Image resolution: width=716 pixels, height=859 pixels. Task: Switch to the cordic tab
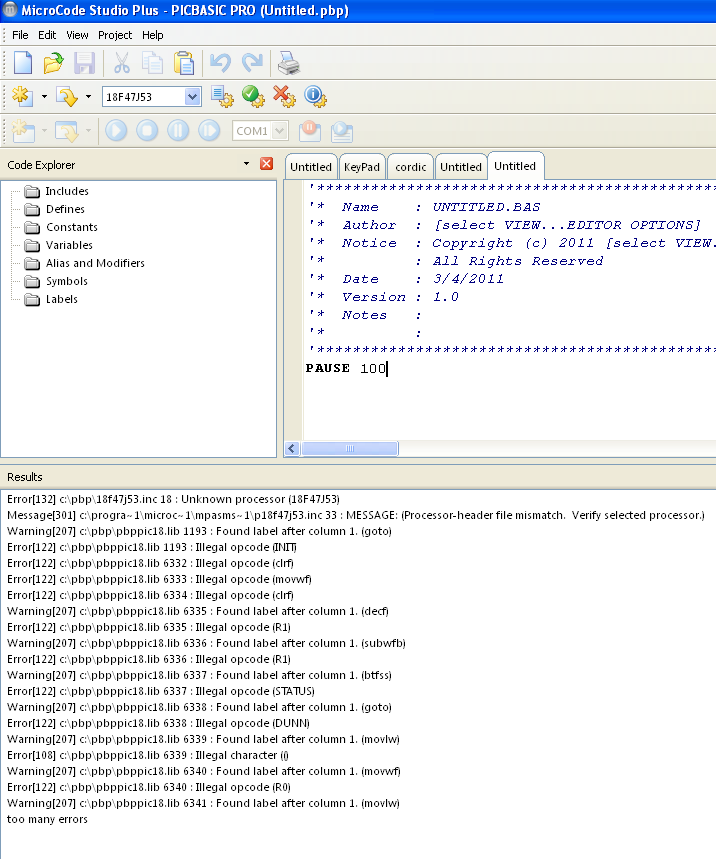410,167
